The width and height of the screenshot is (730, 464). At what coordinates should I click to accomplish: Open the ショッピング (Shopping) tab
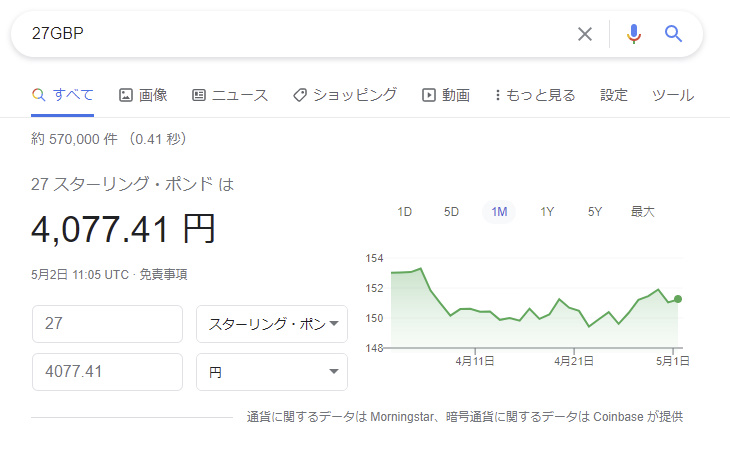pos(345,95)
